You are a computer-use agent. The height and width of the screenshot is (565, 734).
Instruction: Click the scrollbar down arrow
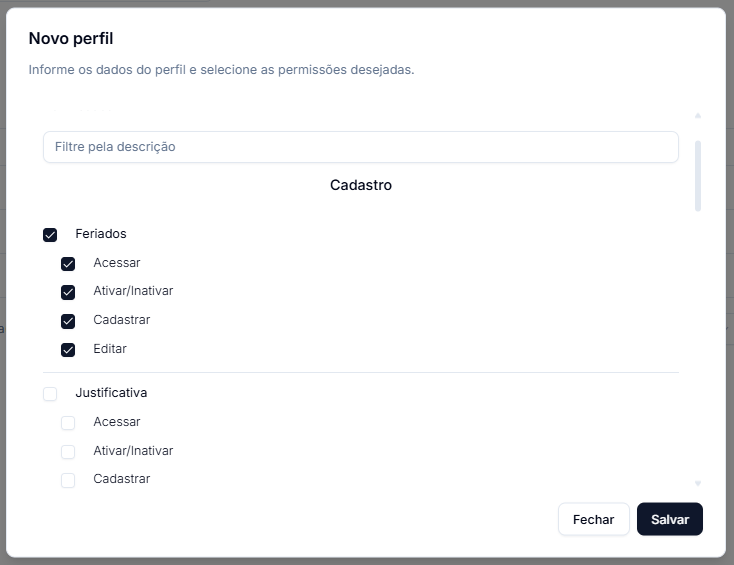pos(698,483)
